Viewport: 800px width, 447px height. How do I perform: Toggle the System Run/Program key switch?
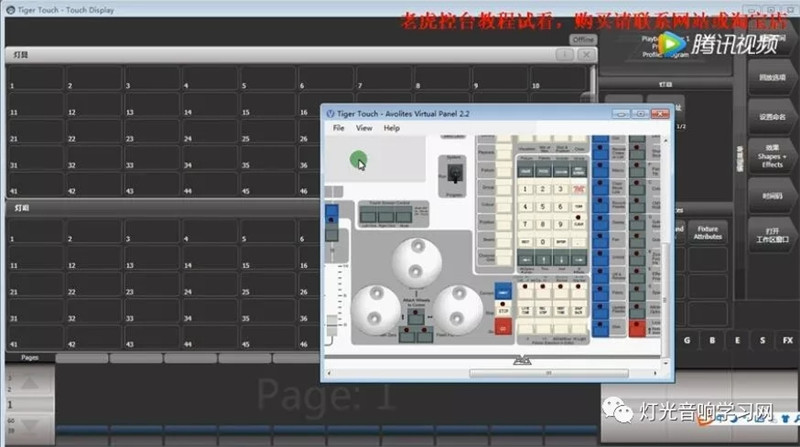(454, 174)
